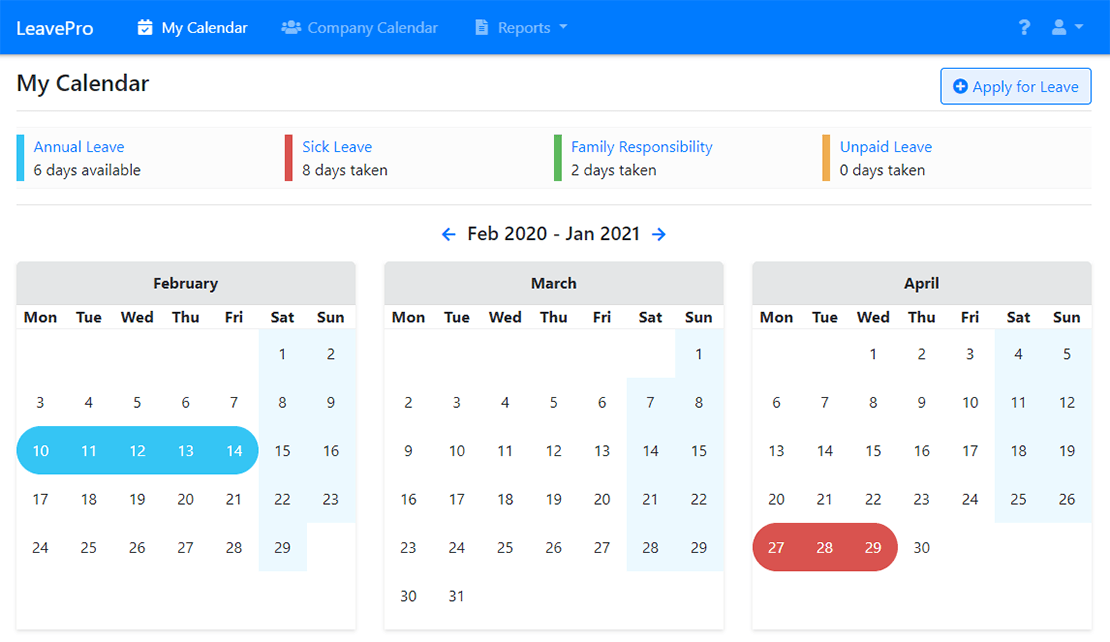Select February 20 in the calendar
1110x642 pixels.
(x=185, y=499)
